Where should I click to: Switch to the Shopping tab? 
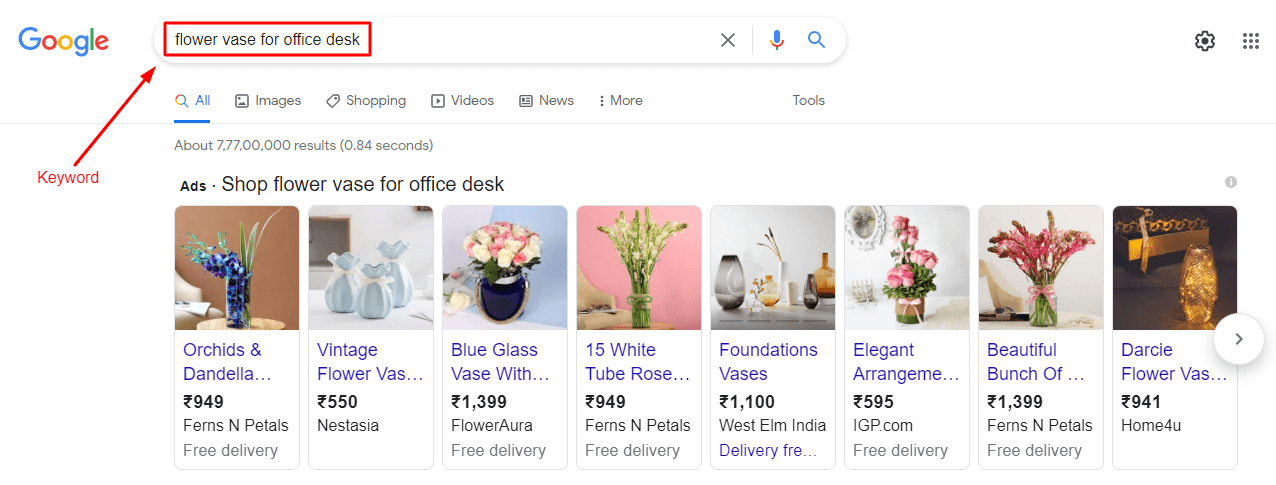[x=366, y=101]
